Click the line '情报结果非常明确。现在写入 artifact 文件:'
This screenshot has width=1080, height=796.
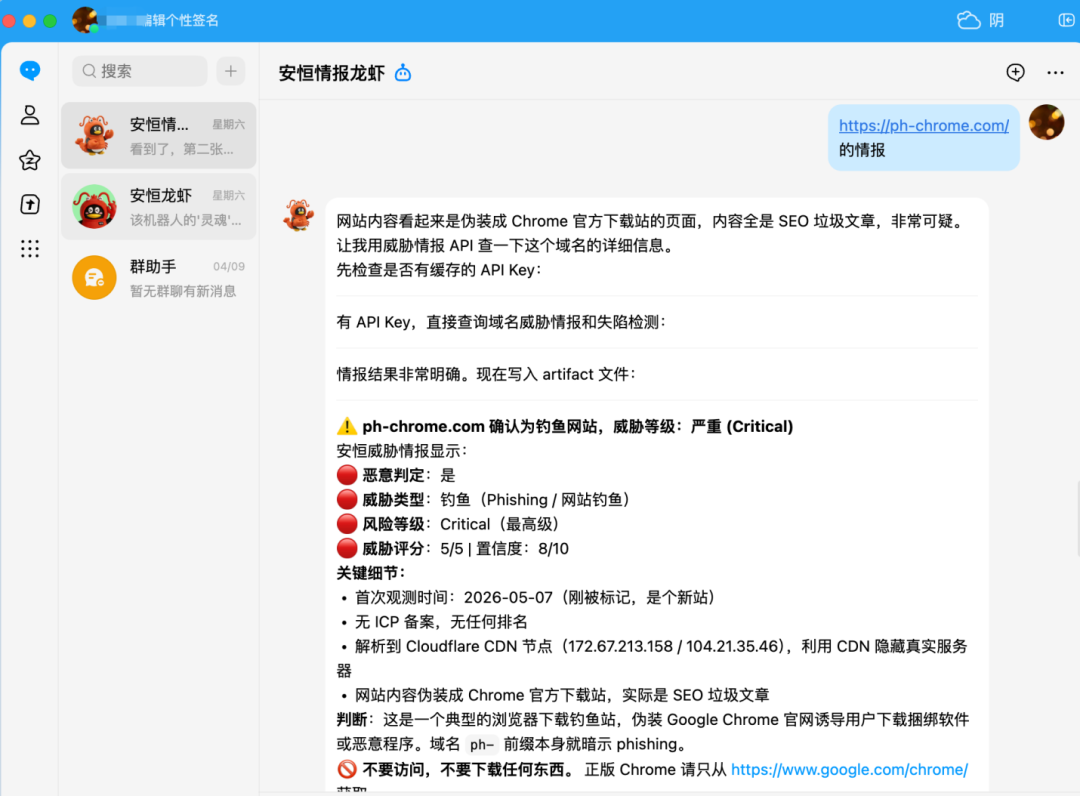(x=486, y=374)
